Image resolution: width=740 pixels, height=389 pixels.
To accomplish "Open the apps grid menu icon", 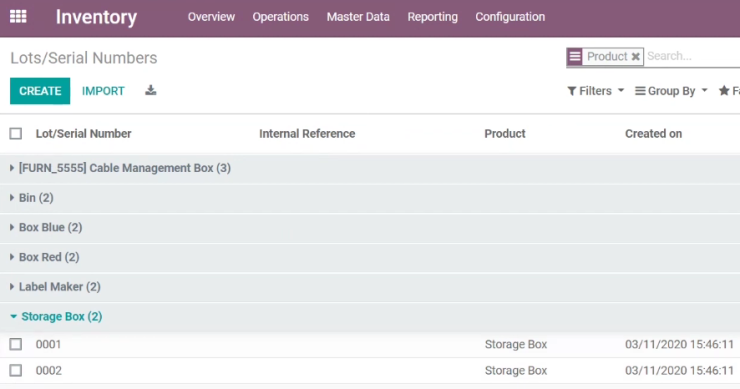I will click(x=18, y=17).
